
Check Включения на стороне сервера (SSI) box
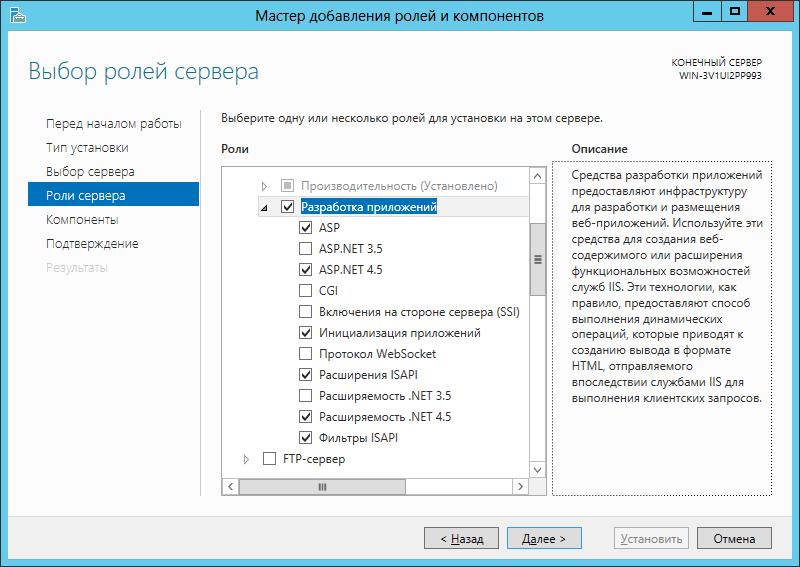click(305, 312)
